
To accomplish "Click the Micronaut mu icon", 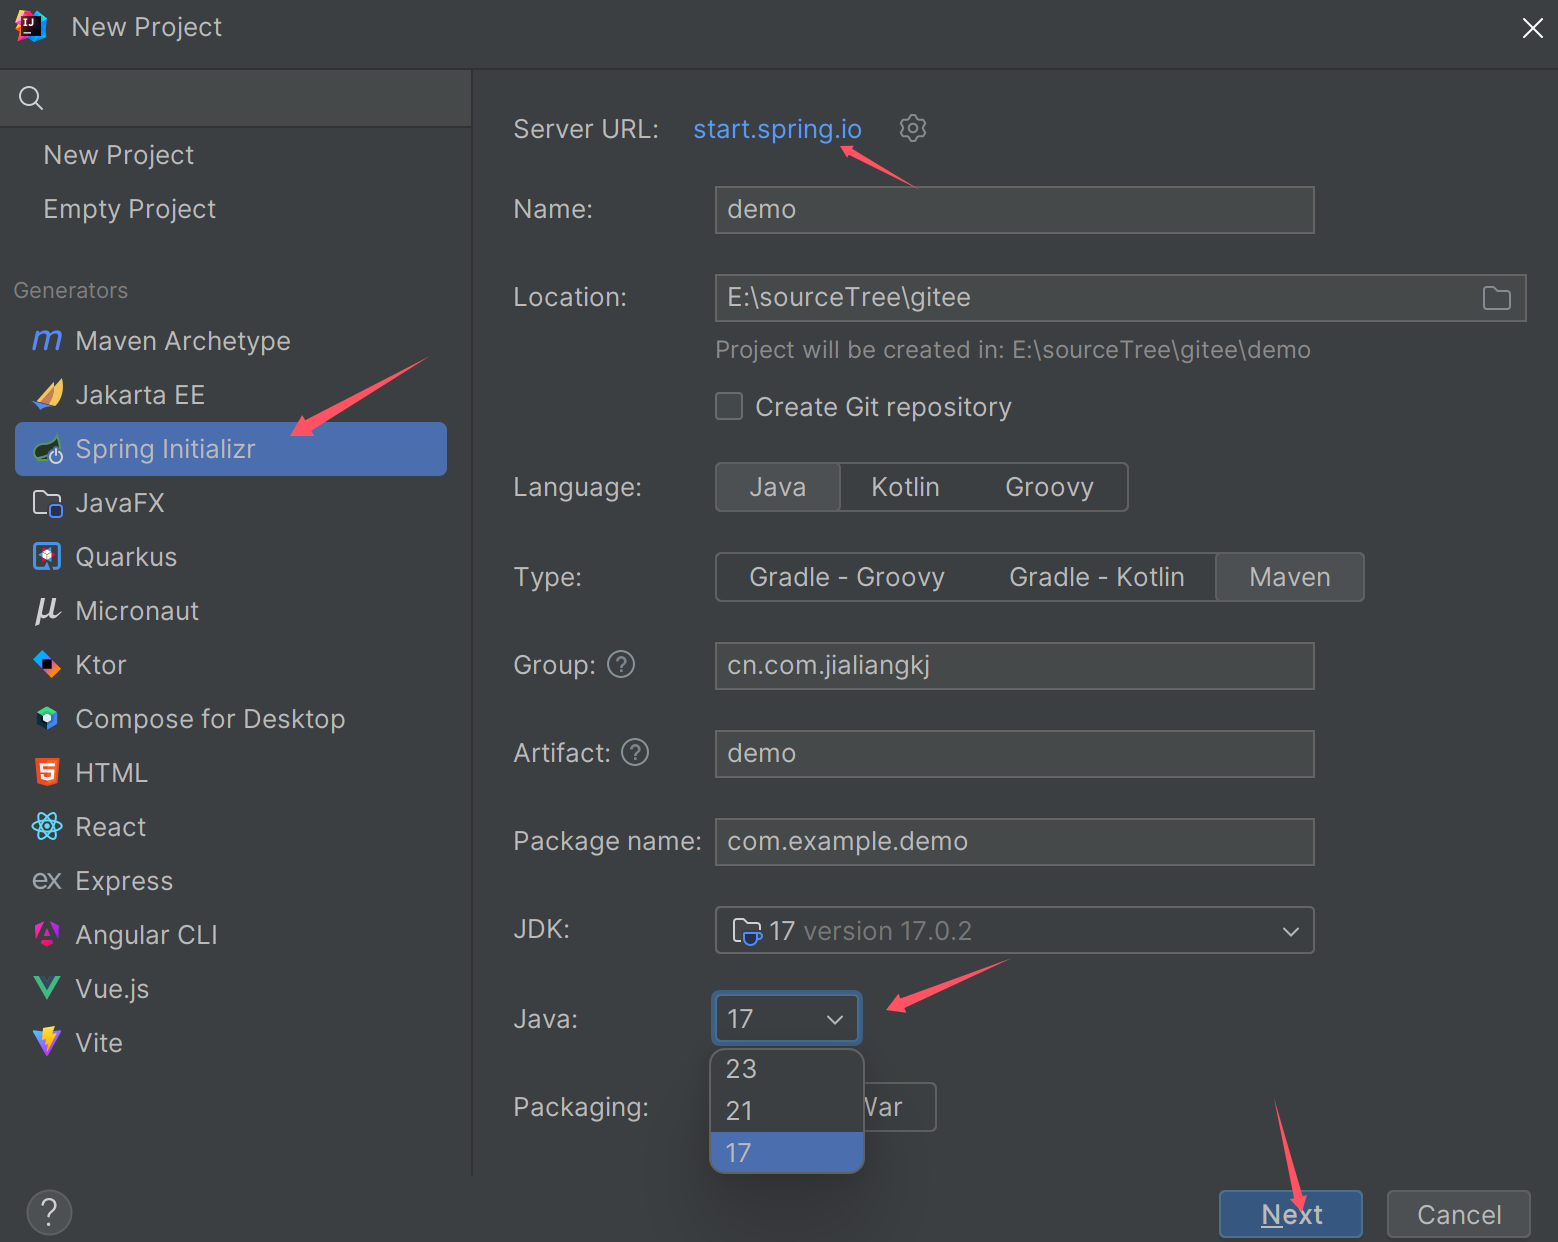I will click(47, 611).
